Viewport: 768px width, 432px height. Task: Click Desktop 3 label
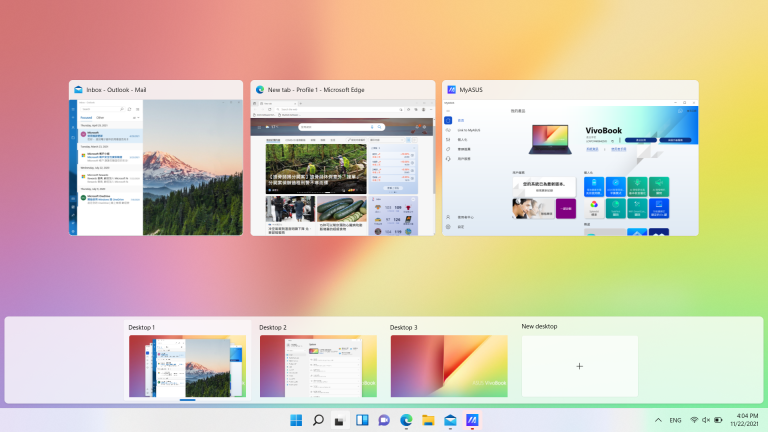pos(404,327)
